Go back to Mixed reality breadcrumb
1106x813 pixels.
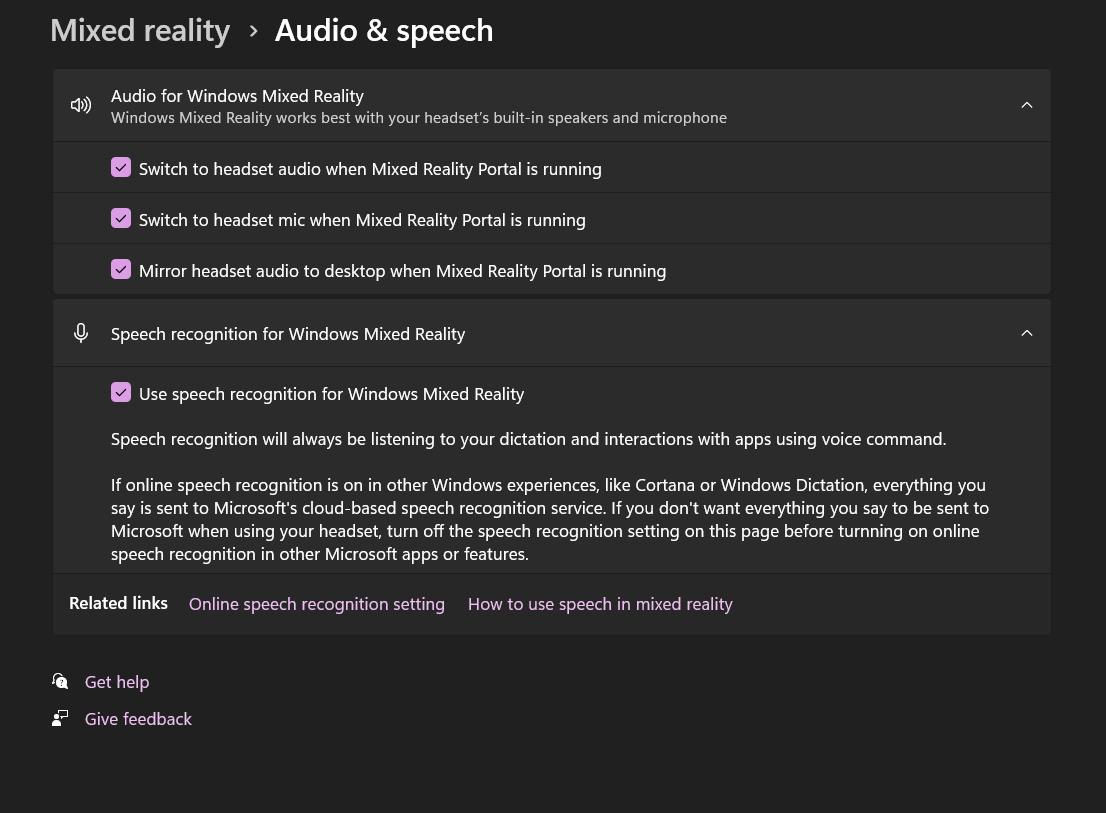click(140, 31)
